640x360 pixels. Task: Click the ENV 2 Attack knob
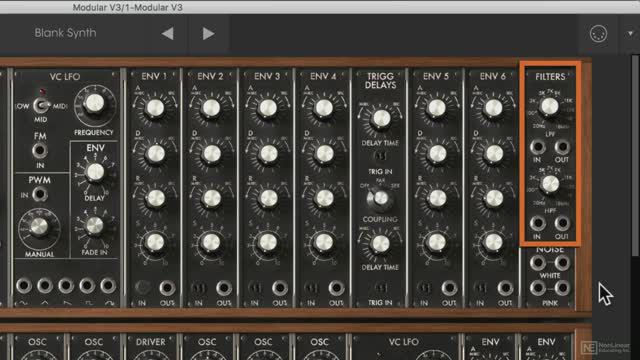(211, 108)
